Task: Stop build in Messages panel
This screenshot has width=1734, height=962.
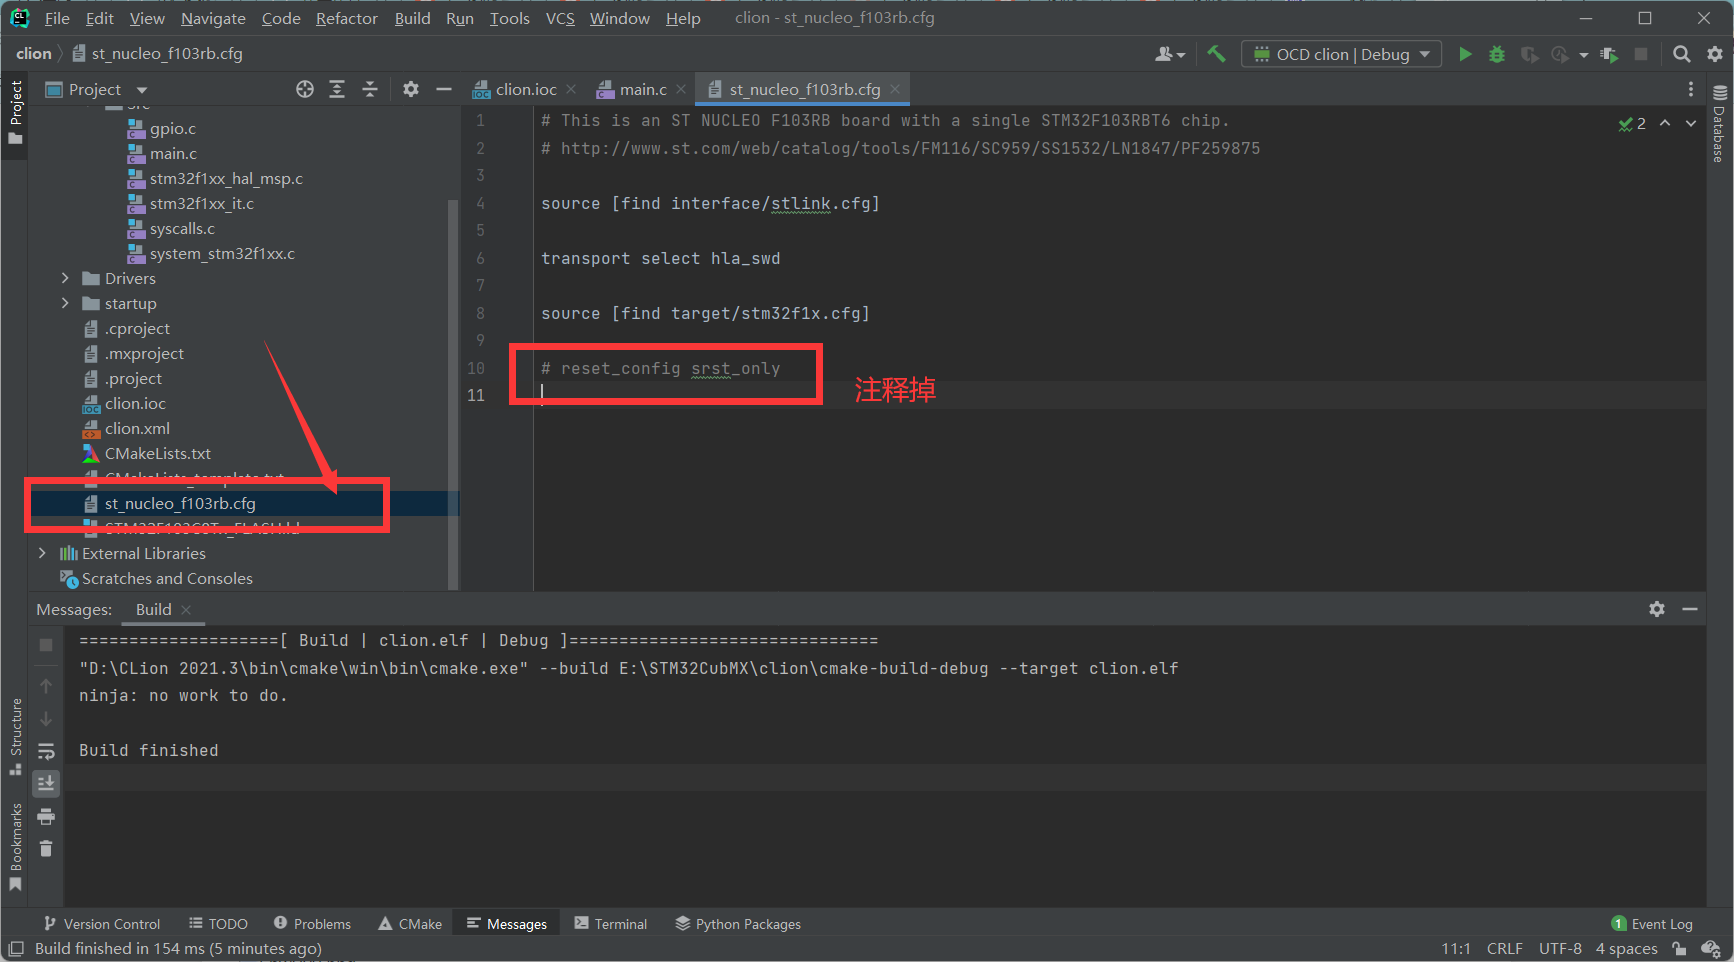Action: click(46, 645)
